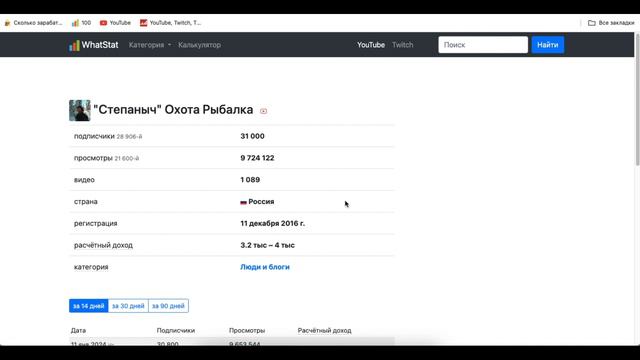The image size is (640, 360).
Task: Click the 'Подписчики' column header
Action: coord(176,331)
